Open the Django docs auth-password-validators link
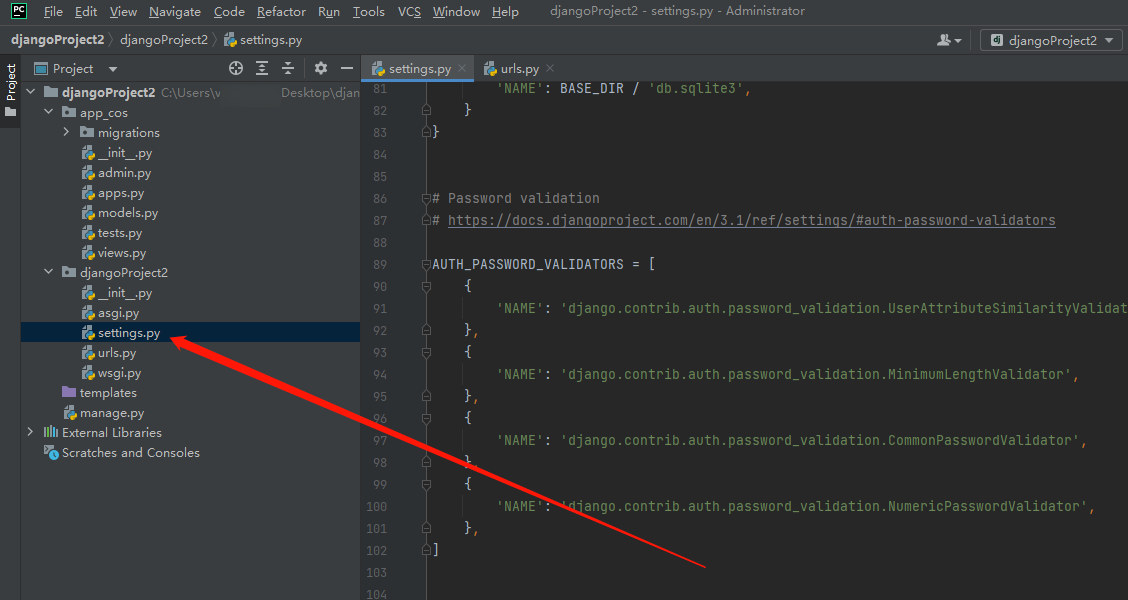This screenshot has width=1128, height=600. (751, 220)
